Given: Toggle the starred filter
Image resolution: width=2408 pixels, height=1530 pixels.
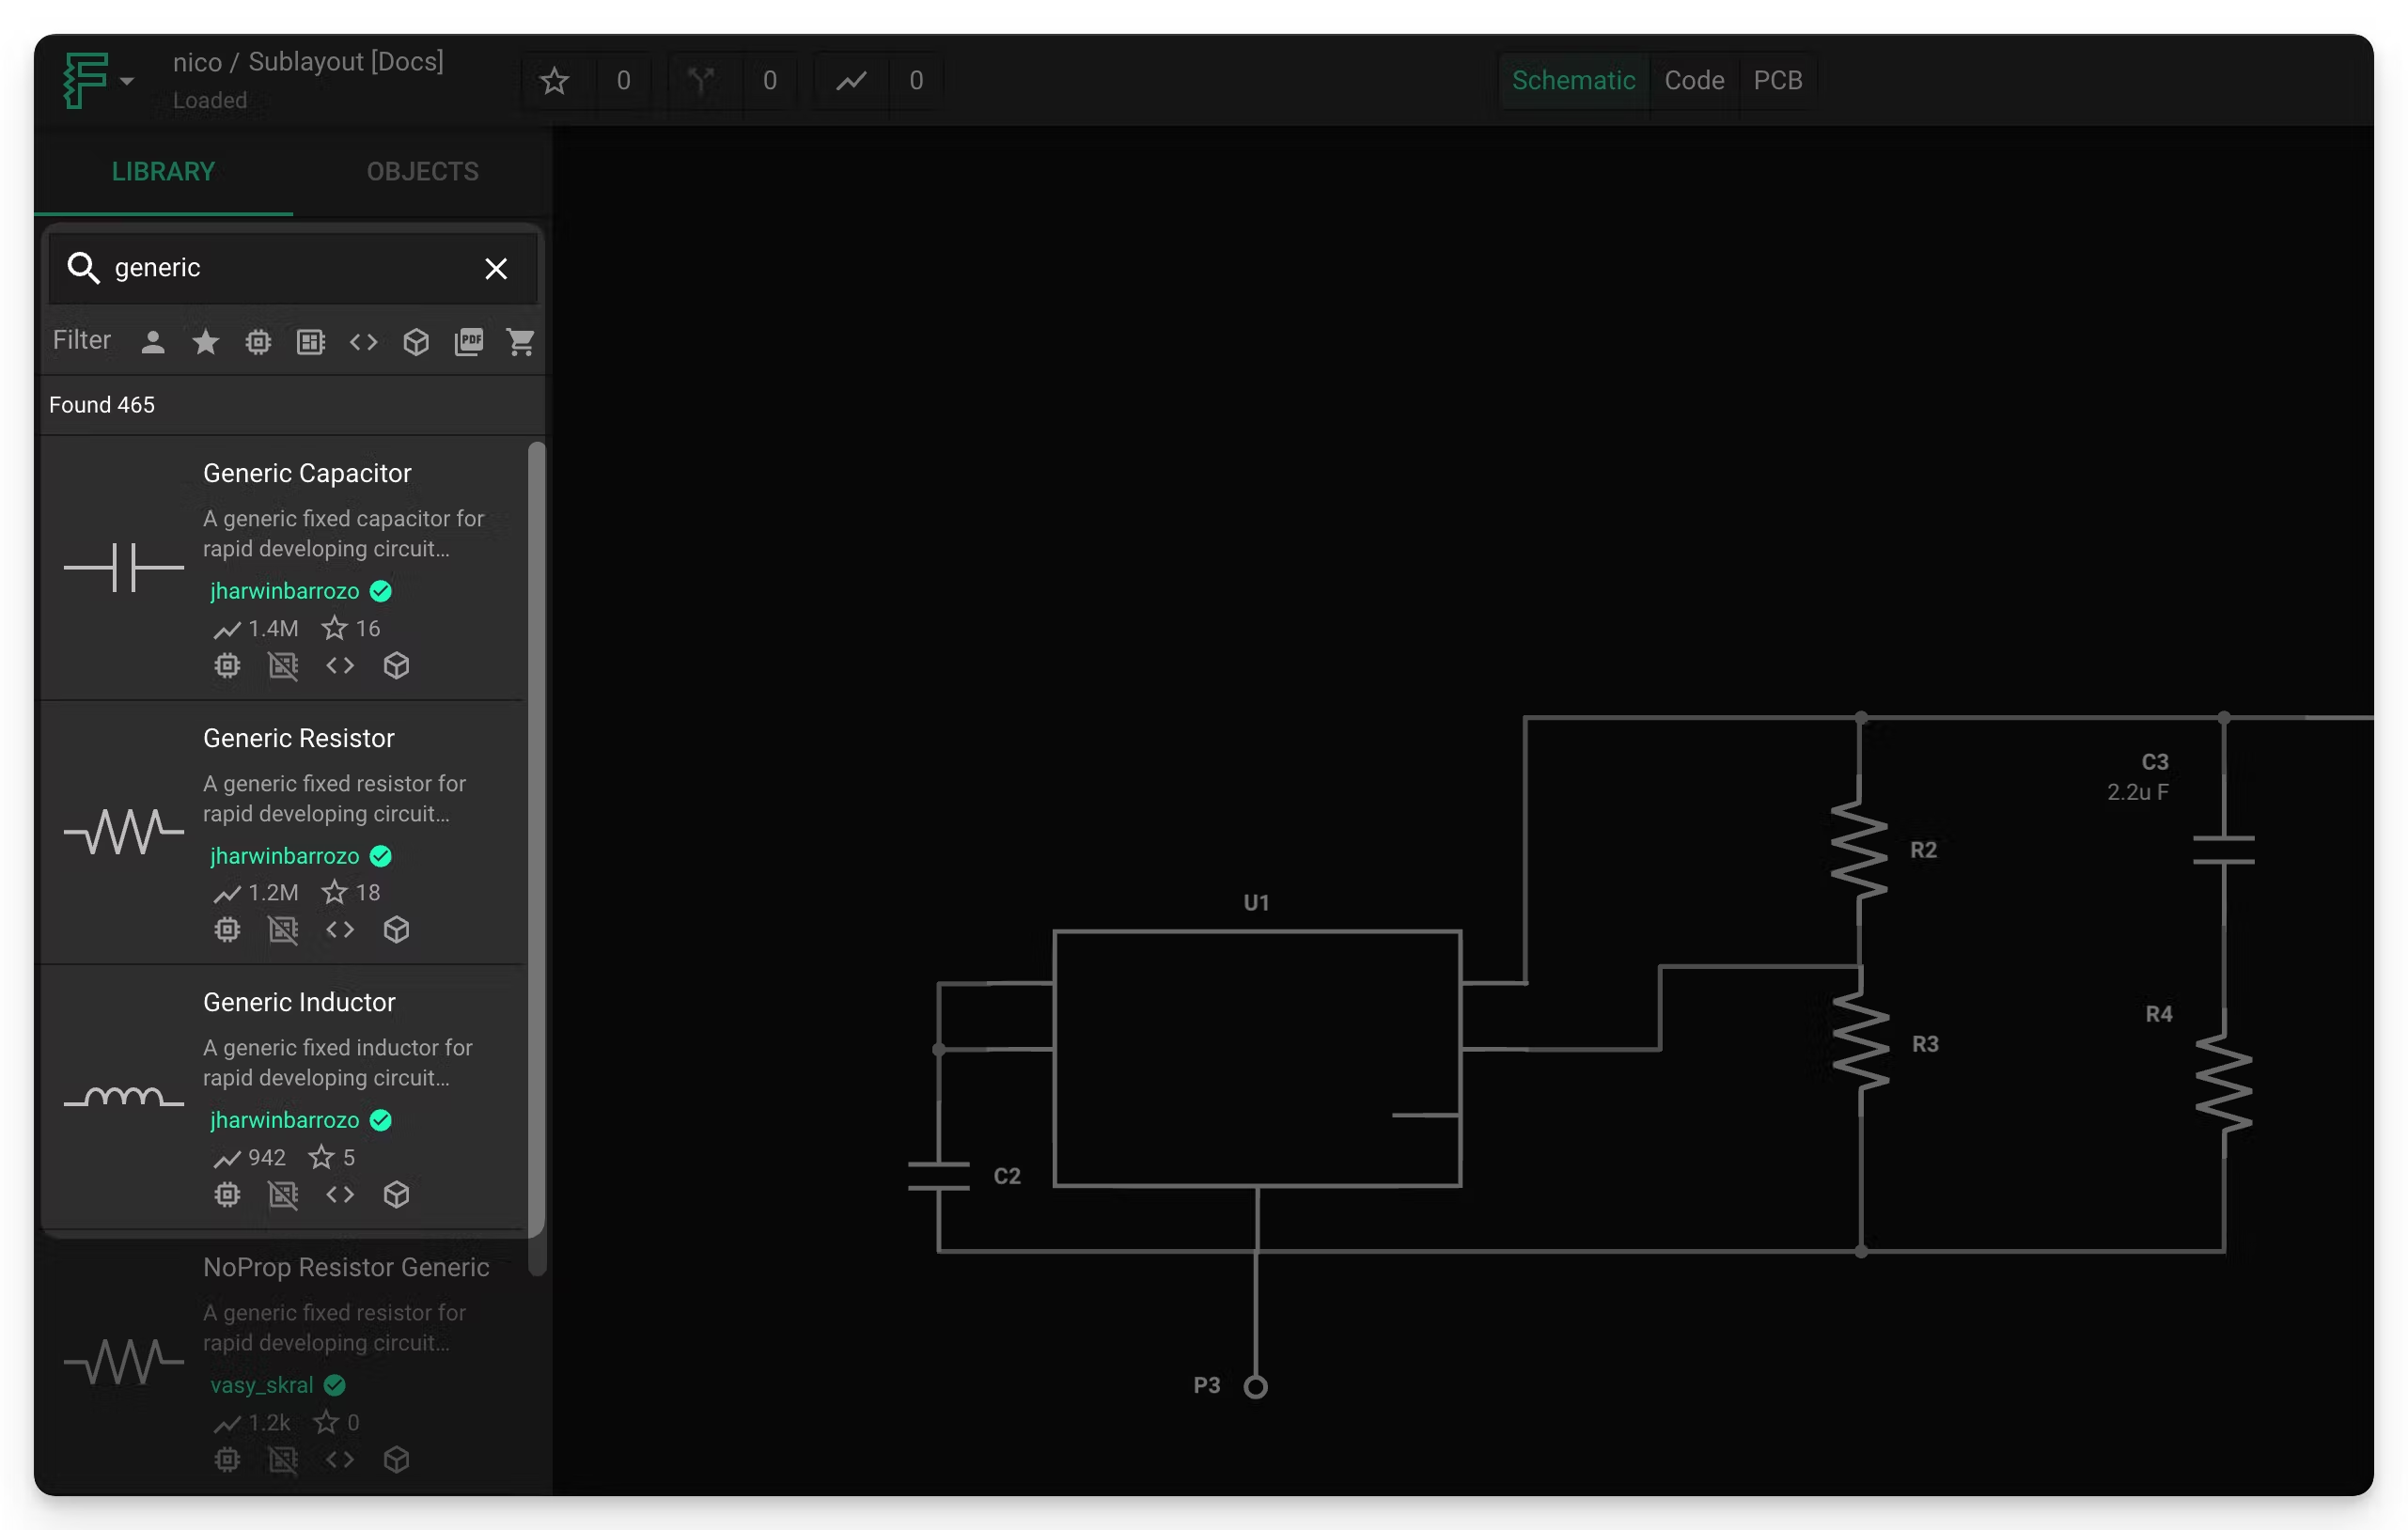Looking at the screenshot, I should [206, 342].
